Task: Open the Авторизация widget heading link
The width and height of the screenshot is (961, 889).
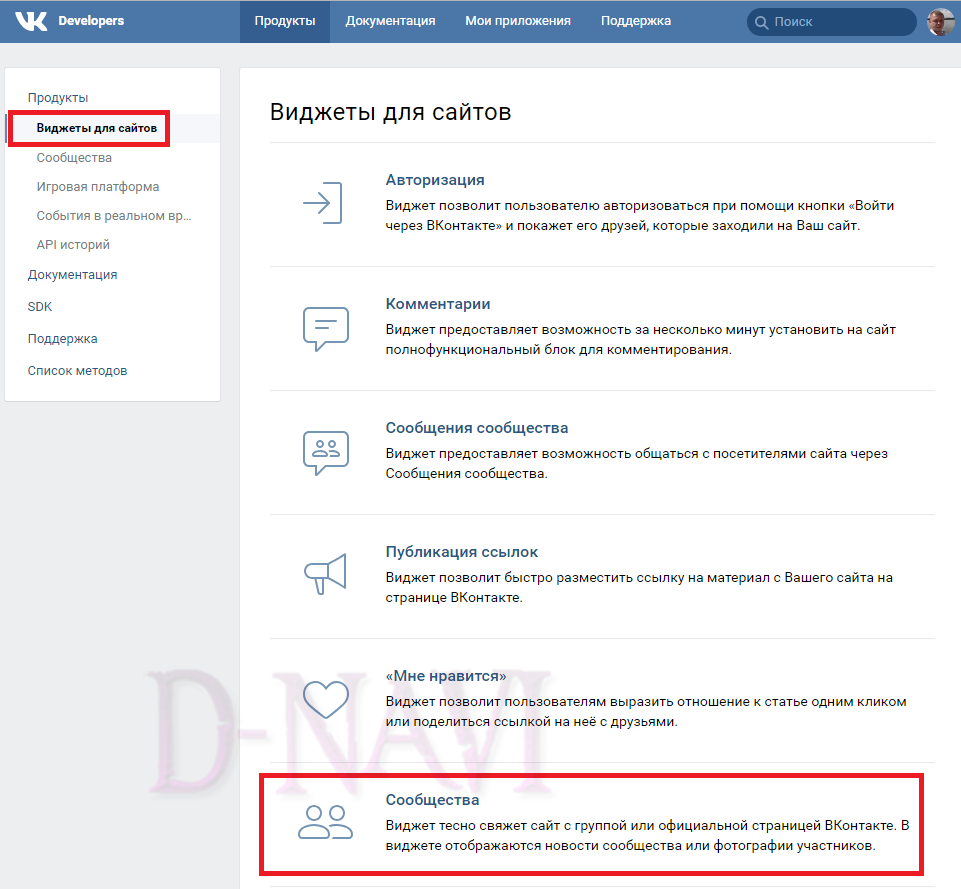Action: [435, 180]
